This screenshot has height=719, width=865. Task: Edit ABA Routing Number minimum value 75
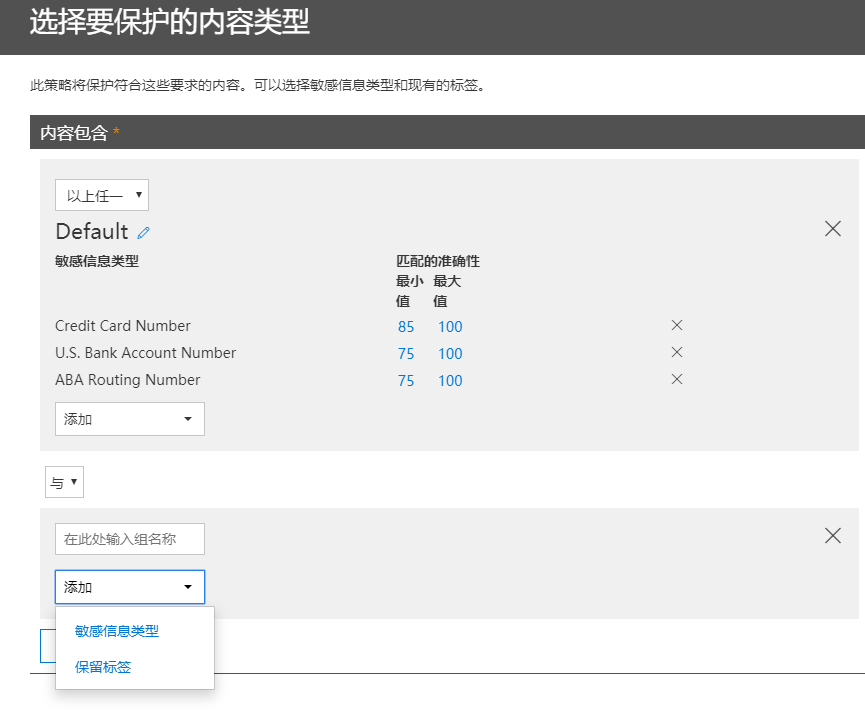click(x=406, y=381)
